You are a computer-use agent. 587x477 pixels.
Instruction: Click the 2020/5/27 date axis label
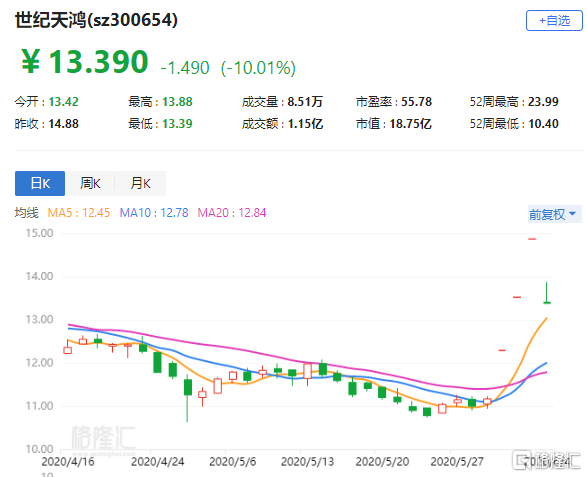point(457,462)
